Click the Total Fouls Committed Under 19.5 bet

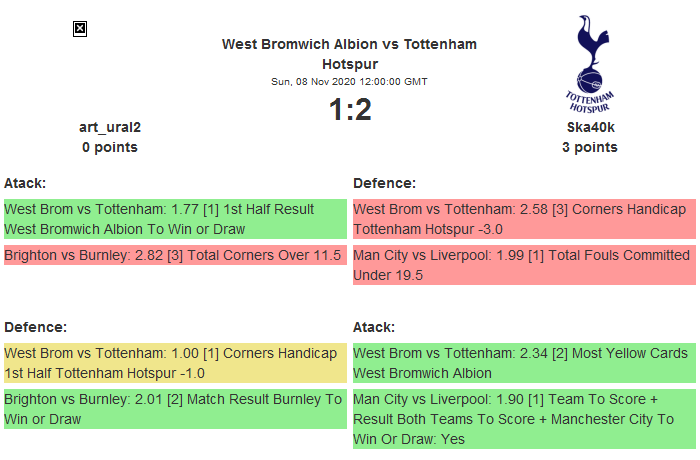click(x=524, y=264)
